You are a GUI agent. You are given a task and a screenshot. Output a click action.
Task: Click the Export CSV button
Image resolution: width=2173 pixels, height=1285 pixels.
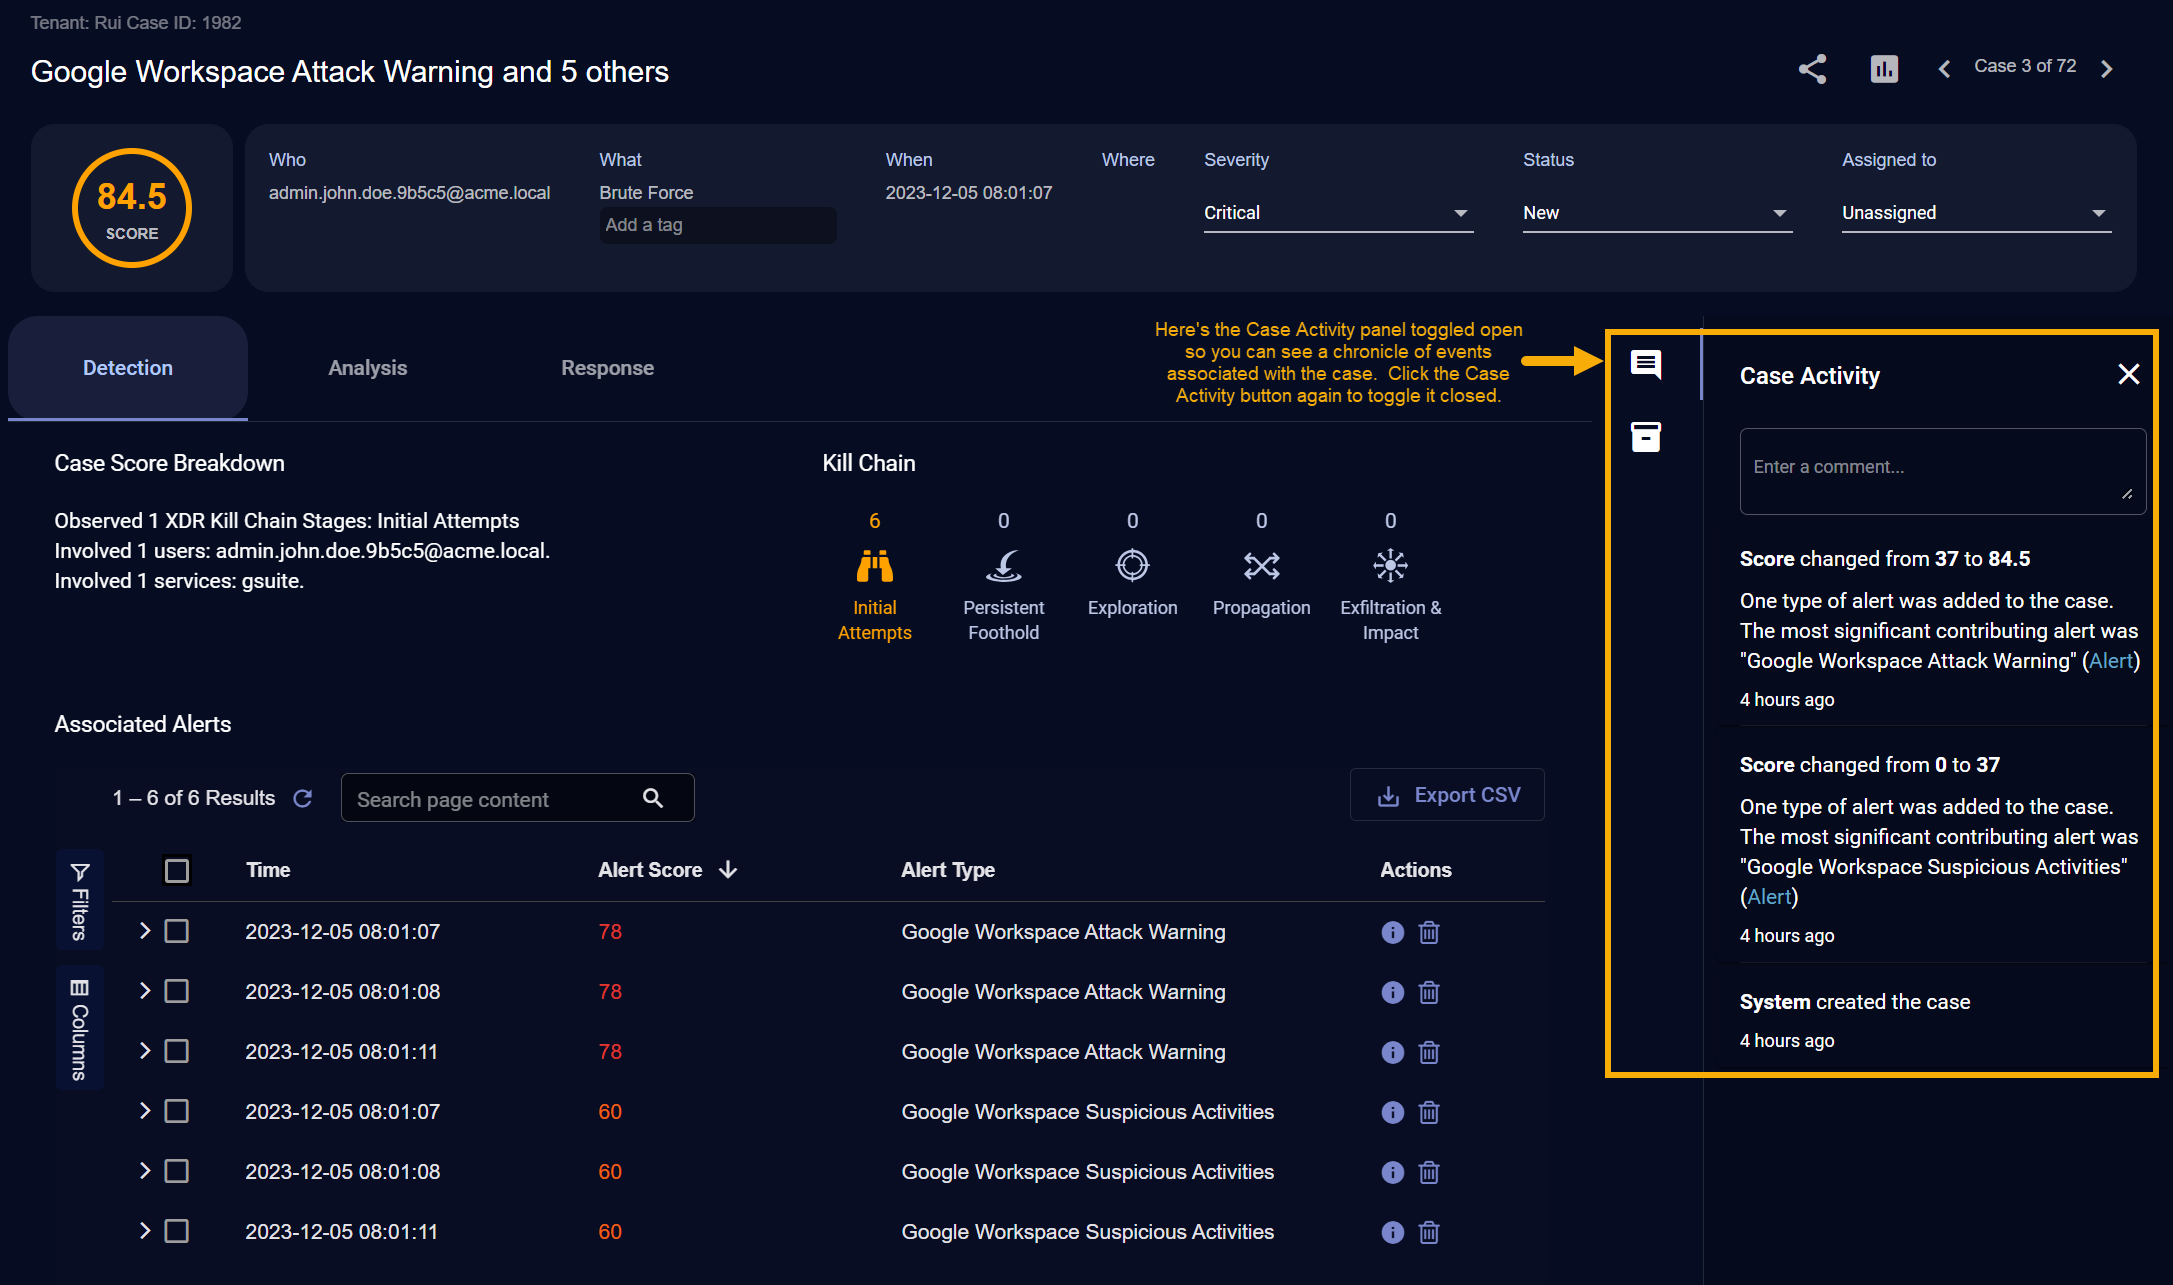(1447, 795)
